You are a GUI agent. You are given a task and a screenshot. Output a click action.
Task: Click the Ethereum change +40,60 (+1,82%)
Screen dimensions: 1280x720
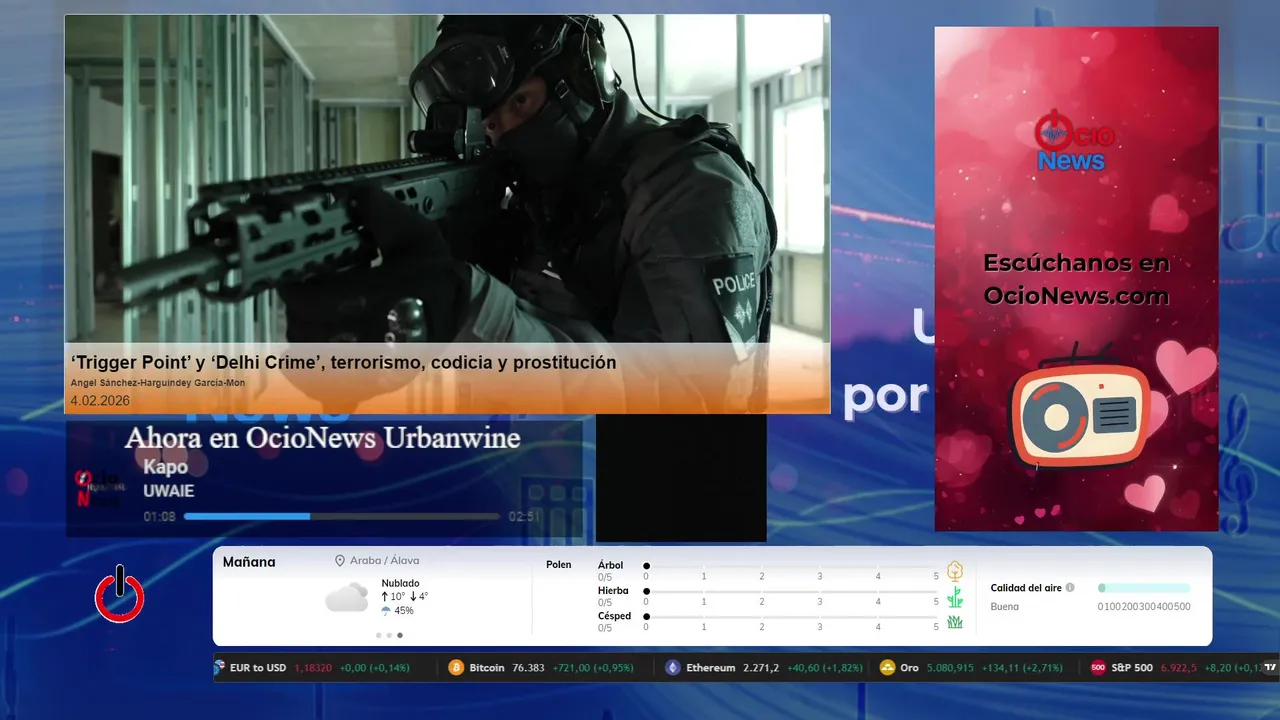pos(824,668)
